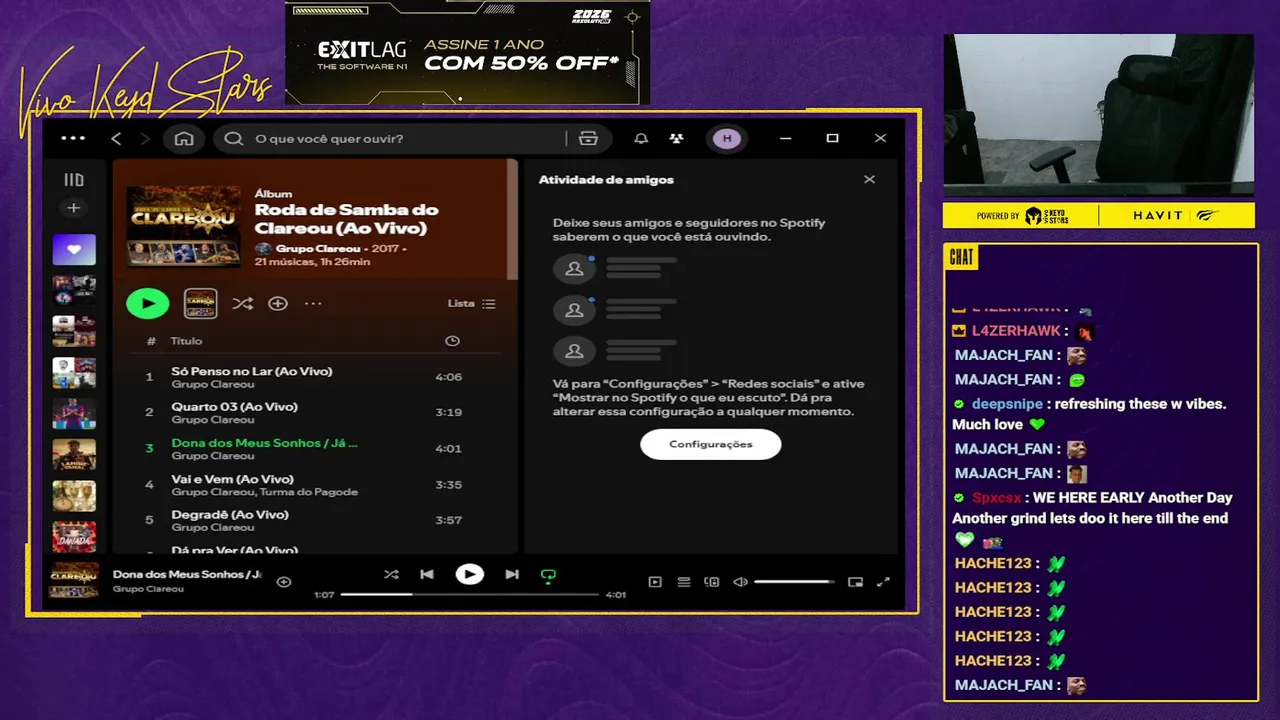The height and width of the screenshot is (720, 1280).
Task: Go forward with the right arrow
Action: (x=145, y=138)
